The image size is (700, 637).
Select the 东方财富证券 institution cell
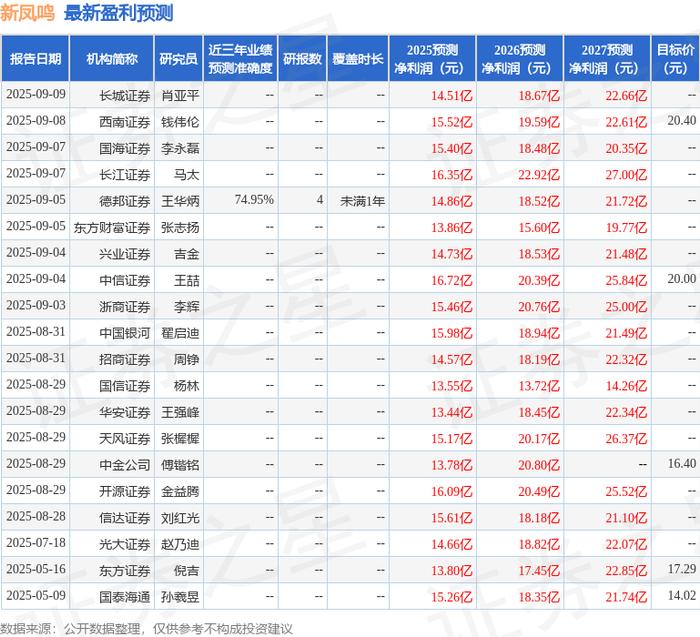[x=112, y=227]
